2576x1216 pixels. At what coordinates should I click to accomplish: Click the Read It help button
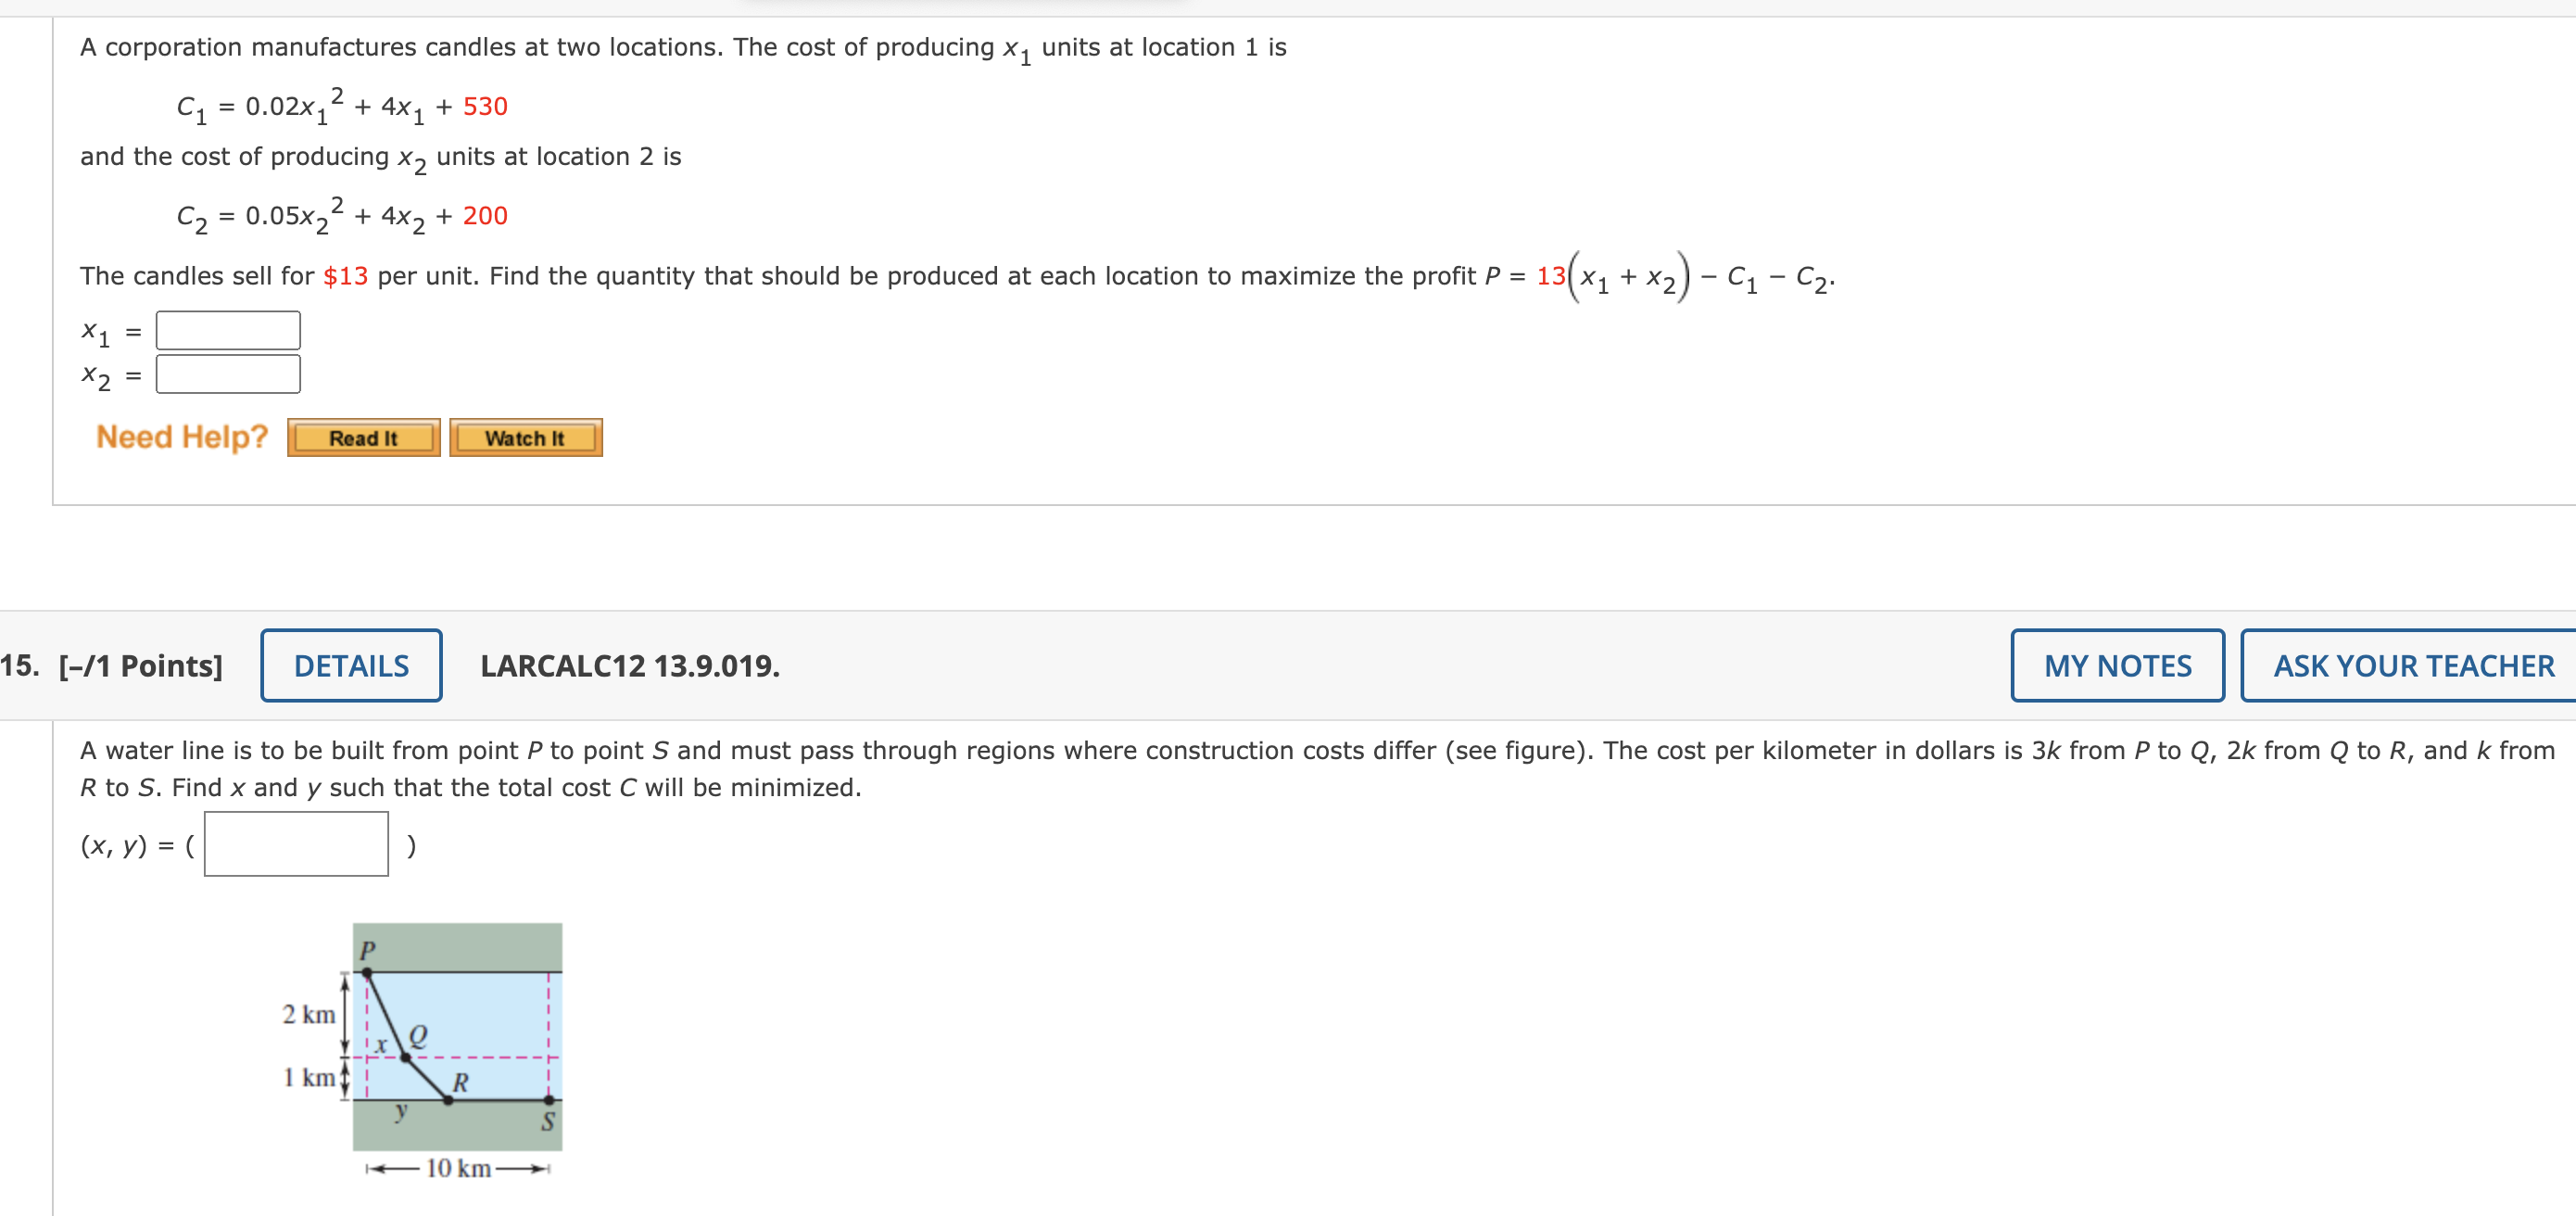pyautogui.click(x=363, y=437)
